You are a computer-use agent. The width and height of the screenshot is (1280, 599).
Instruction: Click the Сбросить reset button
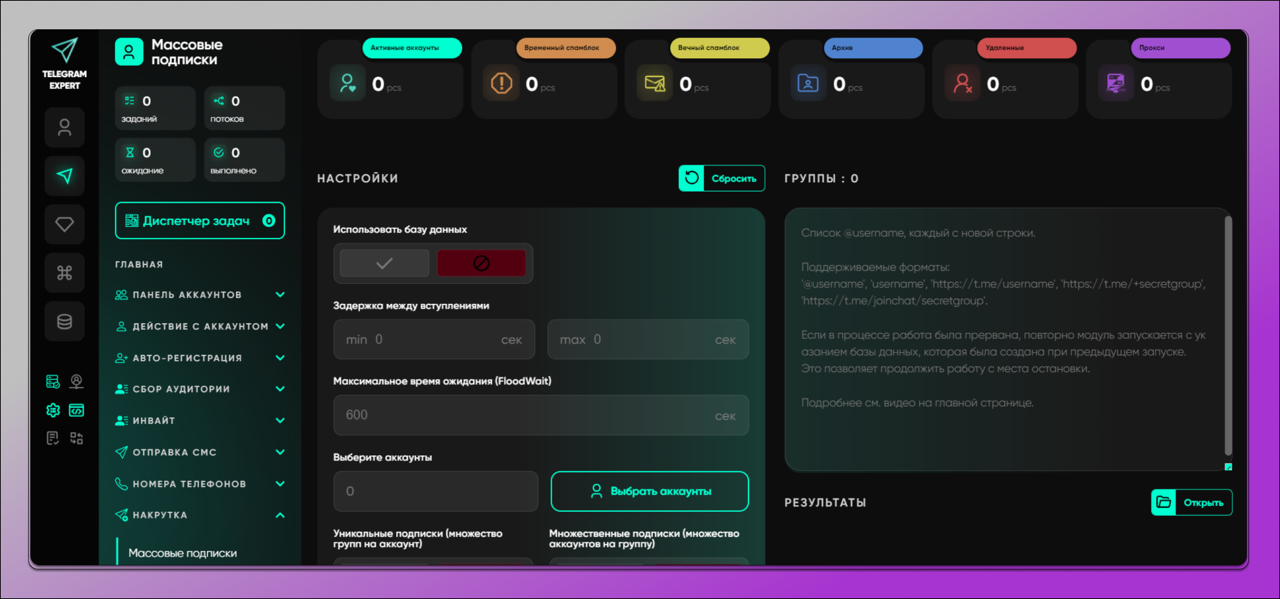coord(722,179)
